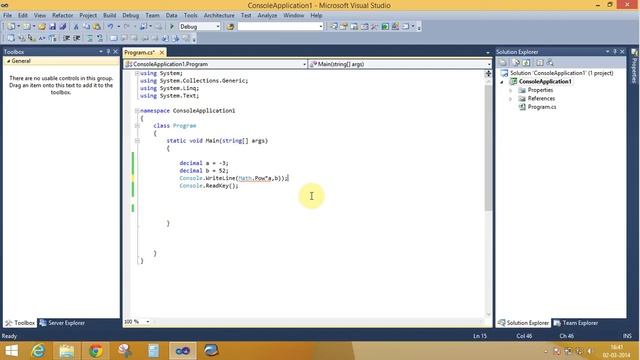The width and height of the screenshot is (640, 360).
Task: Open the Architecture menu
Action: click(x=219, y=16)
